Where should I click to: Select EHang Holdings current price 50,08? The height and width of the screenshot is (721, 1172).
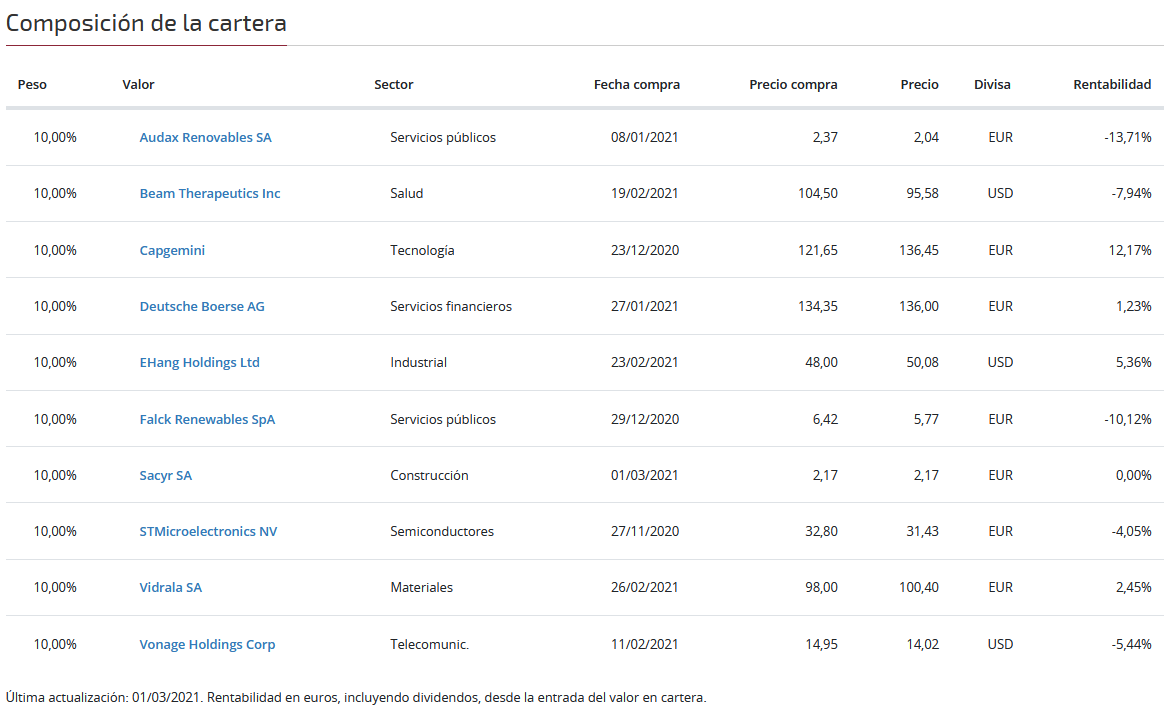click(922, 362)
